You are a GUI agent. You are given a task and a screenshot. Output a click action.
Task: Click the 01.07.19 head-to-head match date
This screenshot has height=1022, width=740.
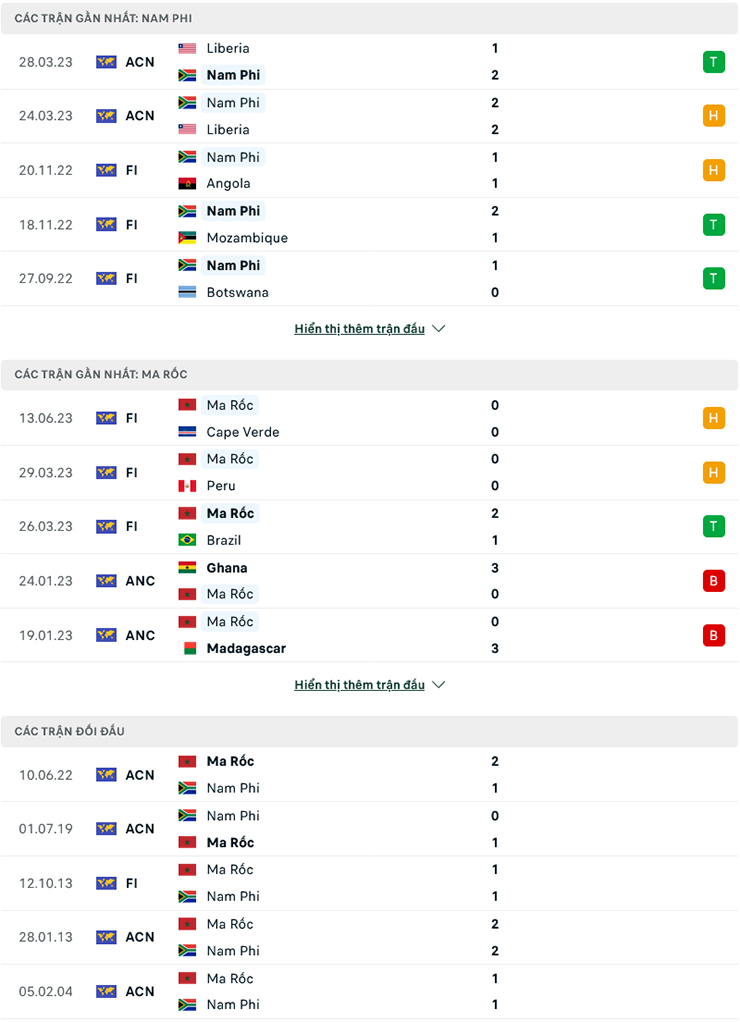click(x=46, y=829)
